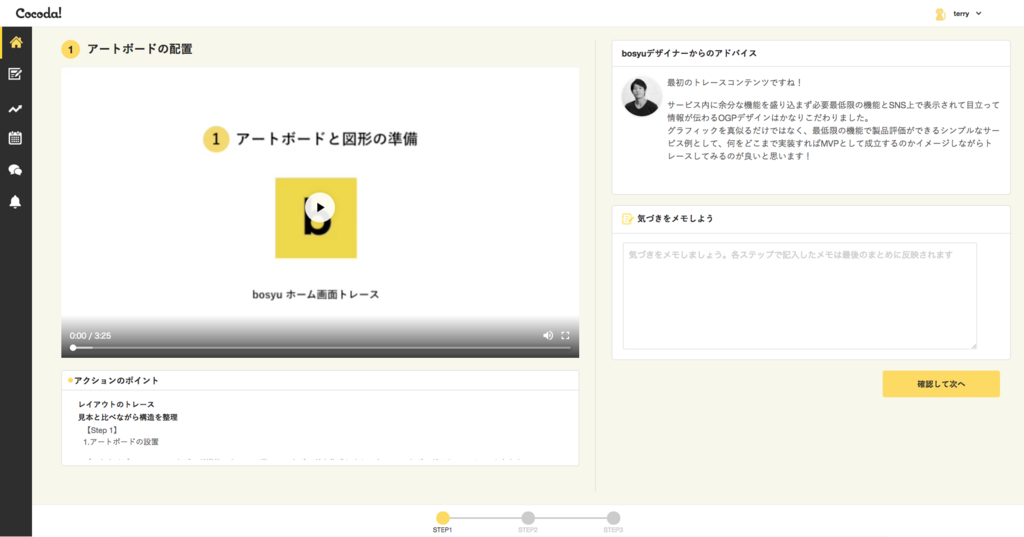The width and height of the screenshot is (1024, 537).
Task: Click the designer profile photo
Action: tap(641, 97)
